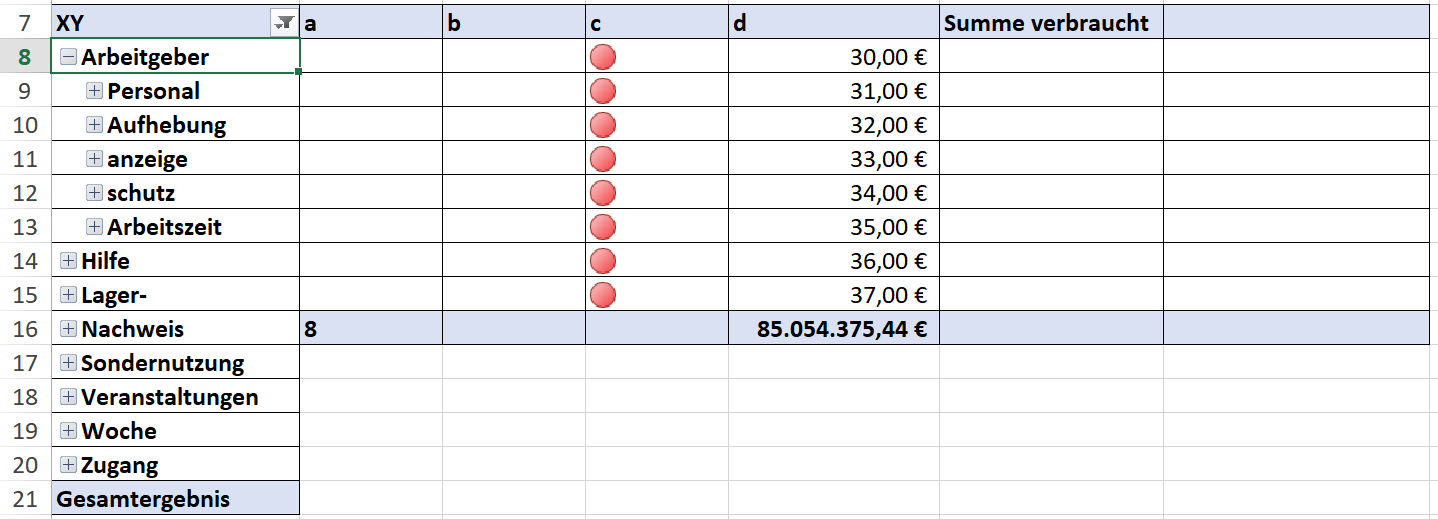Expand the Personal subgroup
Viewport: 1438px width, 519px height.
coord(94,91)
